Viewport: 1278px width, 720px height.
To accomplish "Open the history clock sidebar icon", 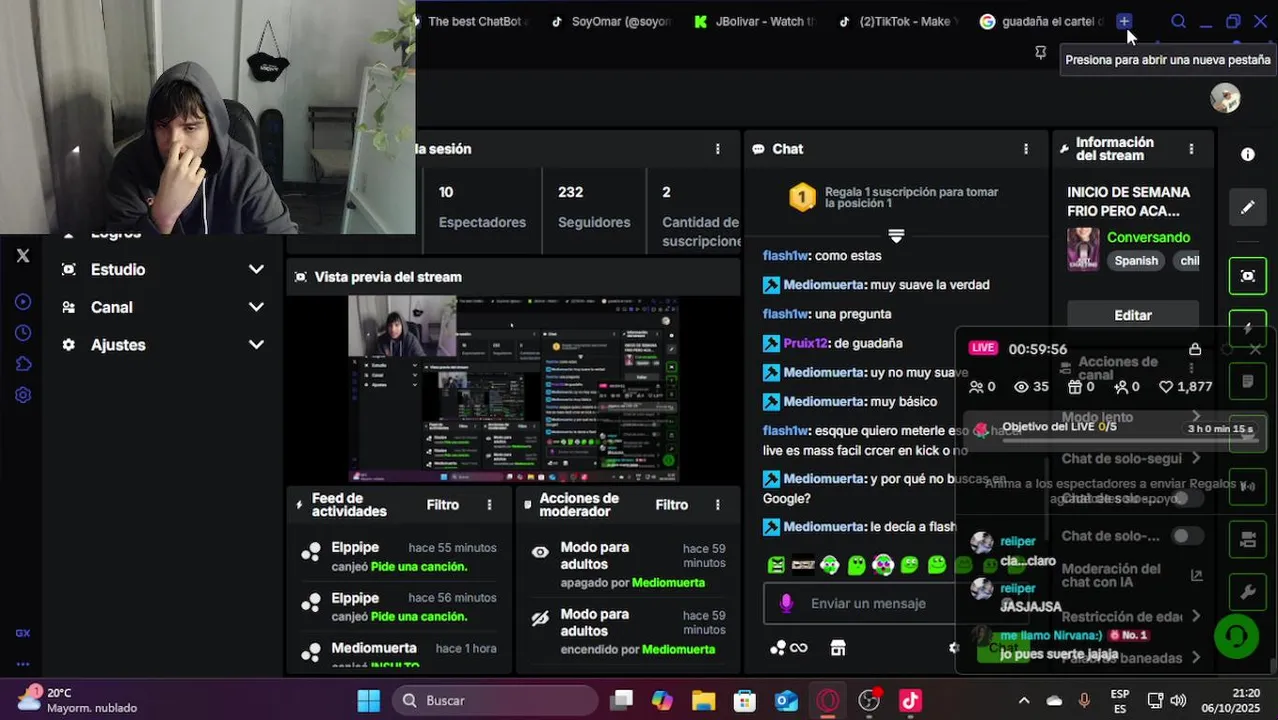I will point(23,333).
